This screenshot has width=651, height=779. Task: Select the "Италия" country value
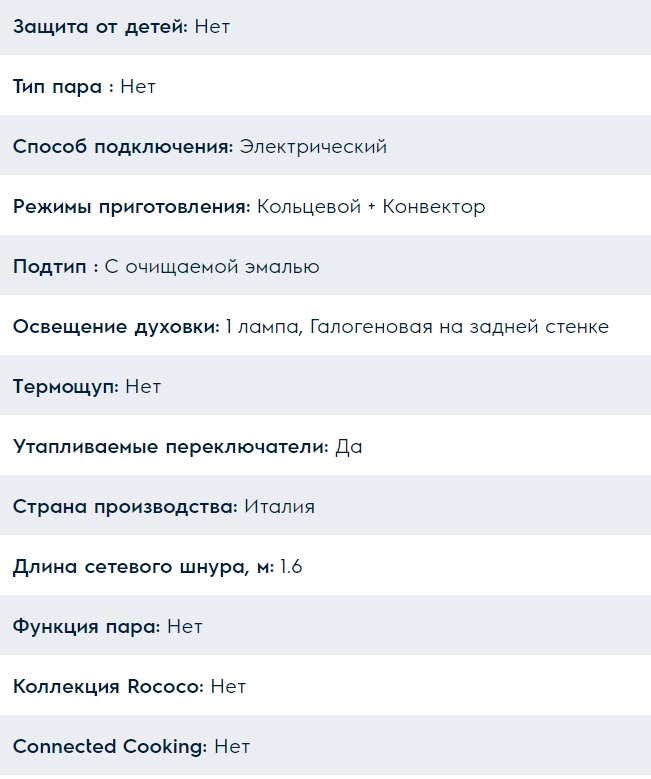(279, 507)
